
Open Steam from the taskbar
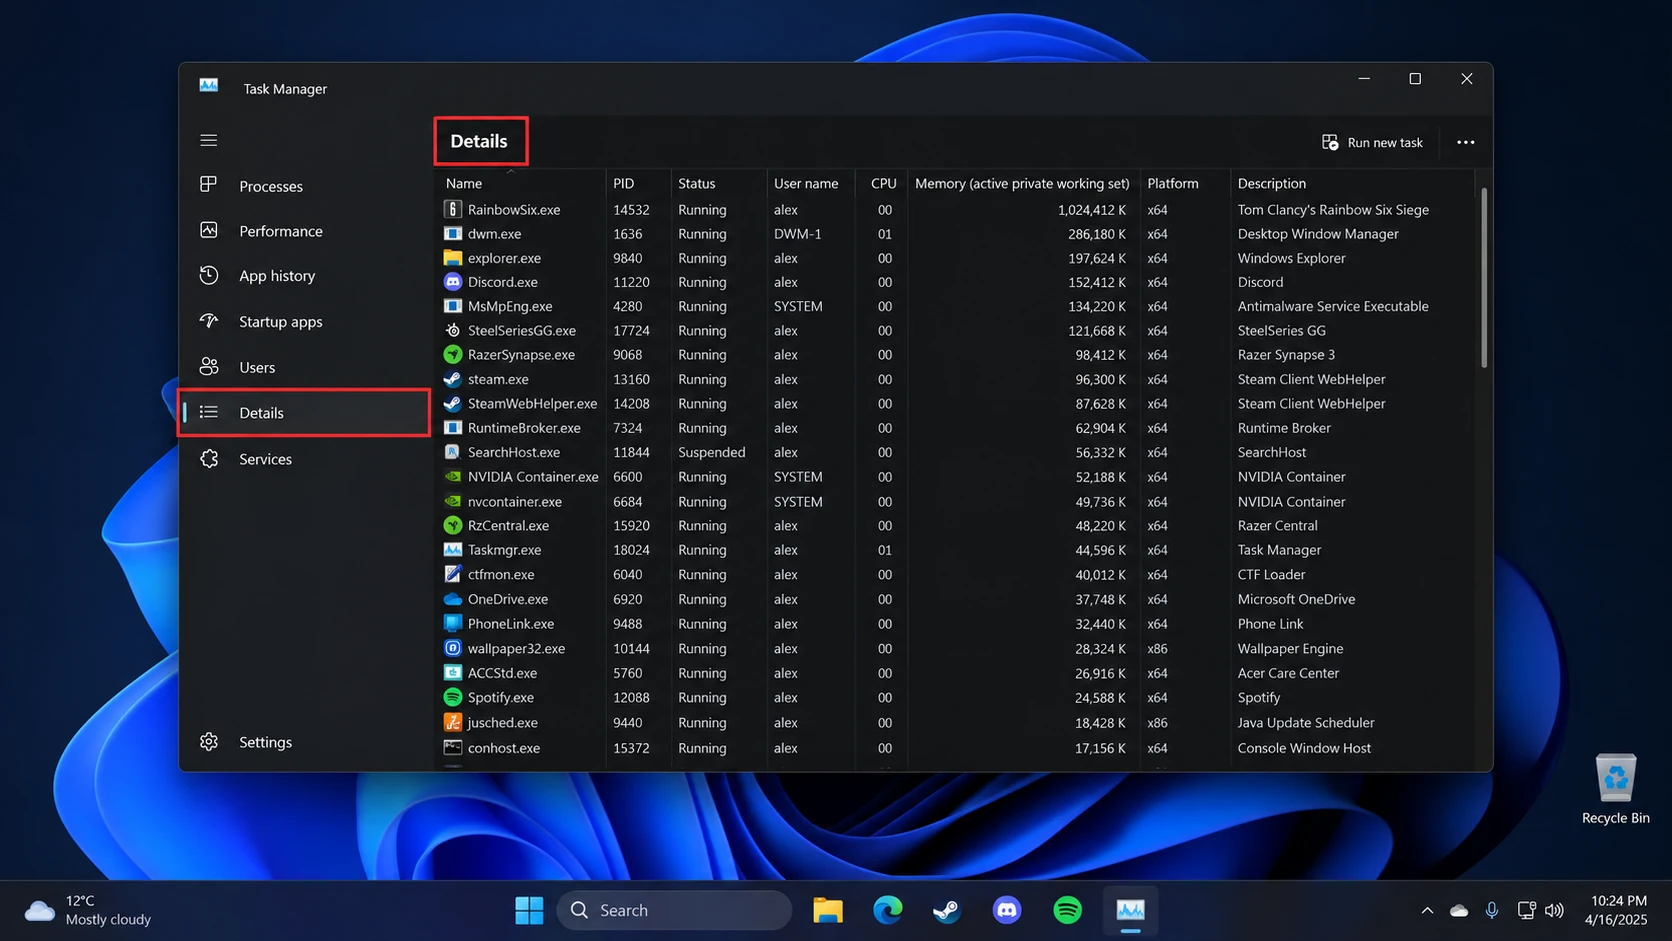point(947,910)
